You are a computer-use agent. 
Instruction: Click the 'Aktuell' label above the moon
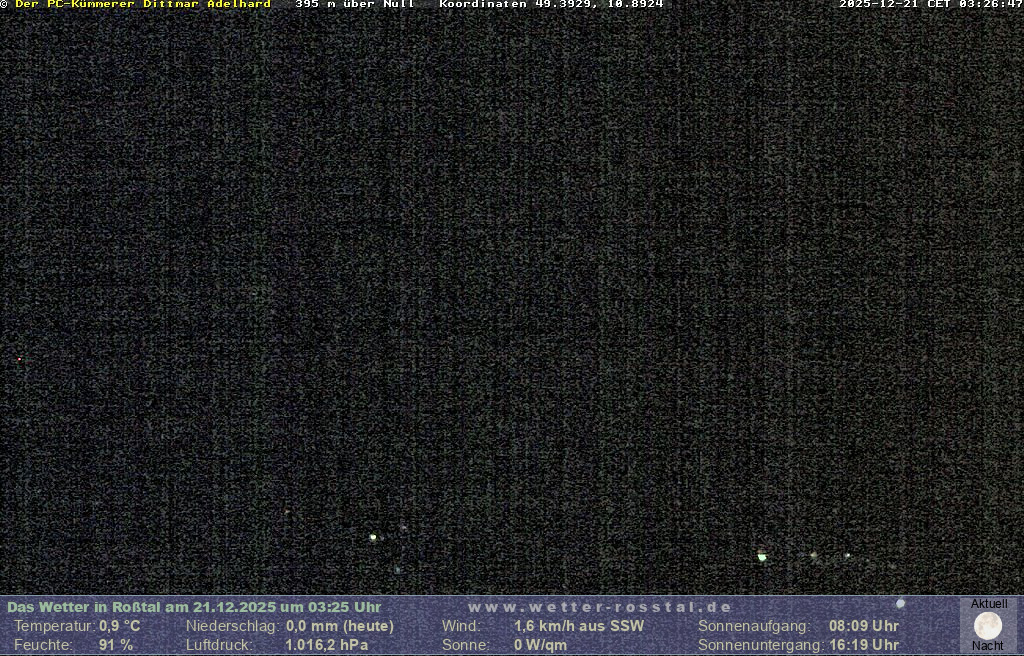click(989, 604)
